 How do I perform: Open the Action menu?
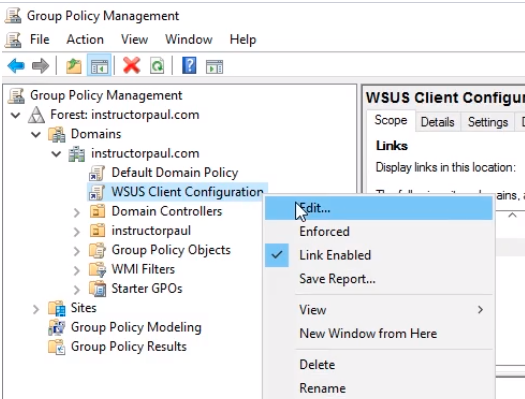(x=85, y=39)
